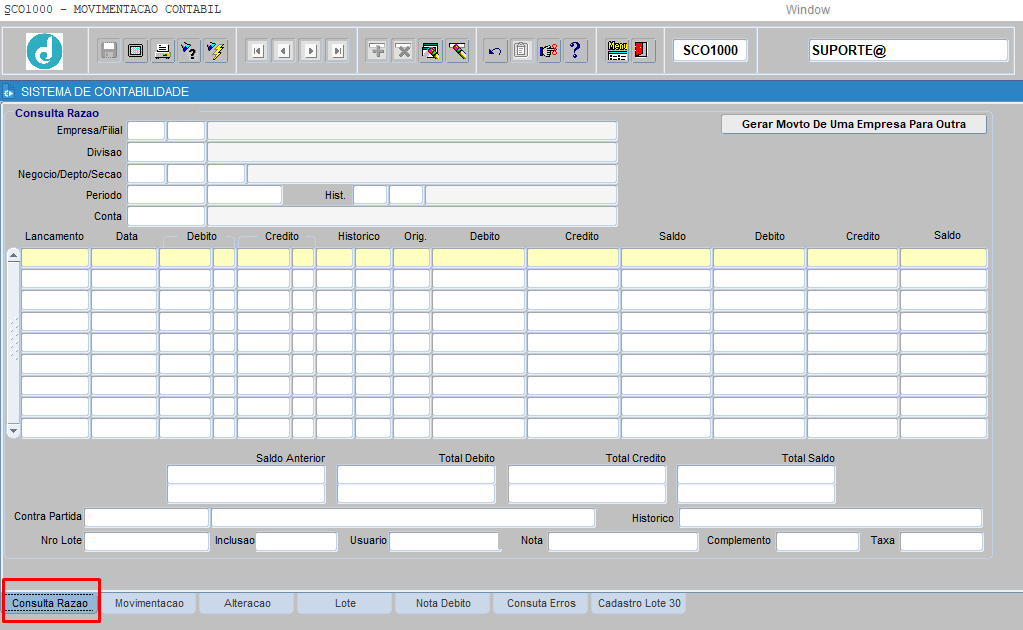Click the Clear field eraser icon
This screenshot has width=1023, height=630.
457,50
